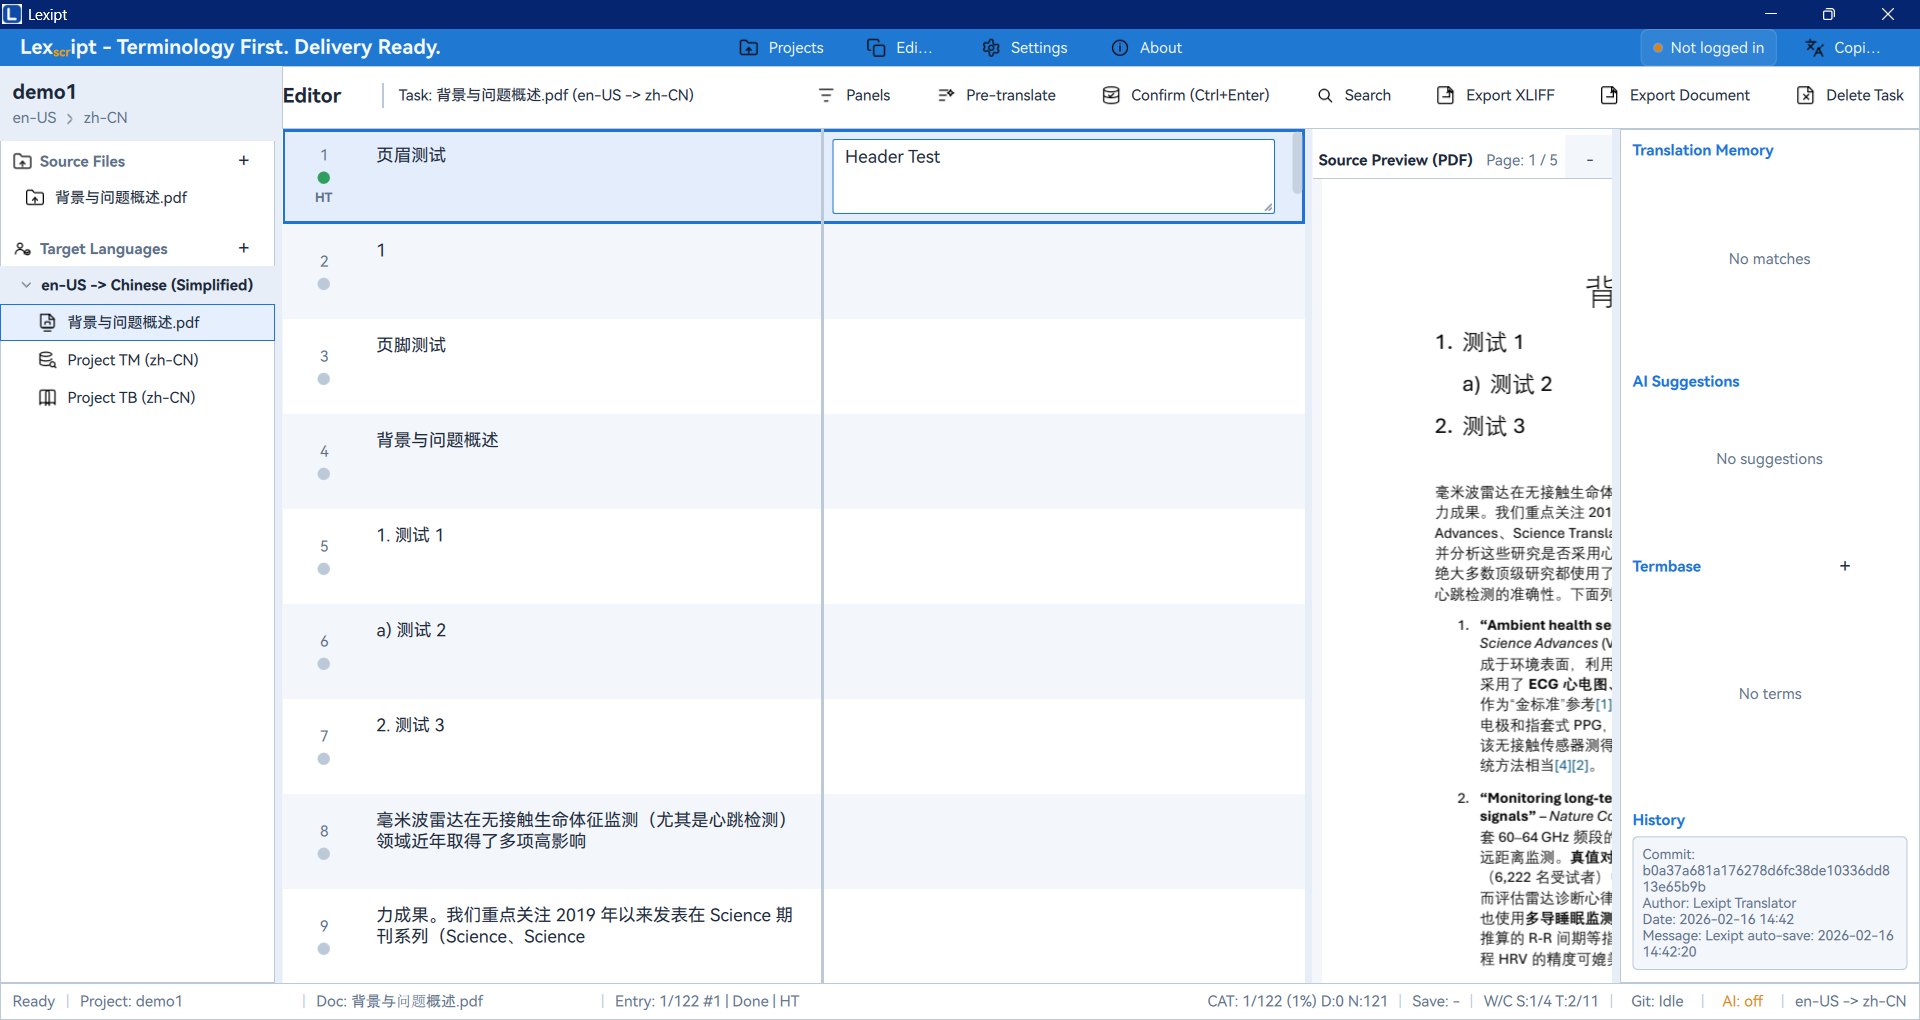Open the Settings menu
This screenshot has width=1920, height=1020.
click(1025, 48)
